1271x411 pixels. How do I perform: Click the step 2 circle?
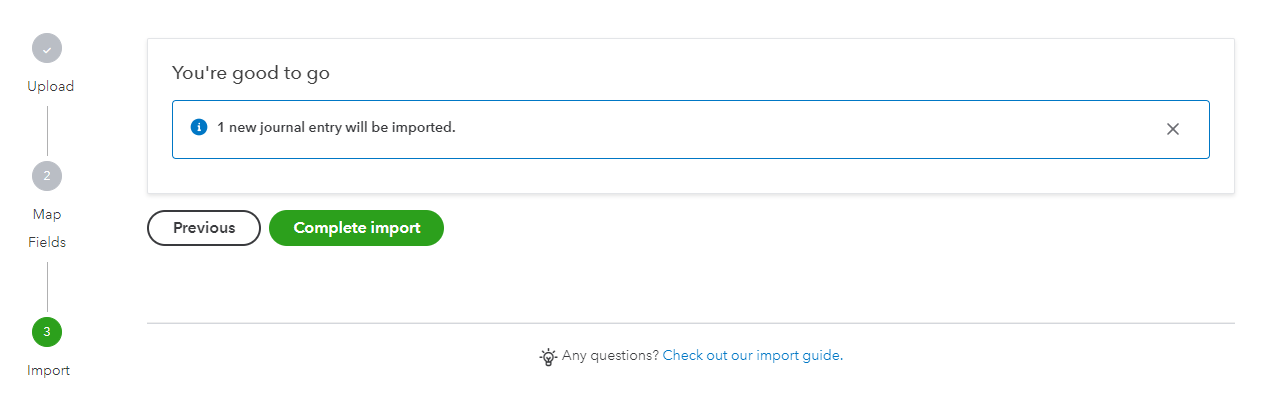tap(47, 176)
